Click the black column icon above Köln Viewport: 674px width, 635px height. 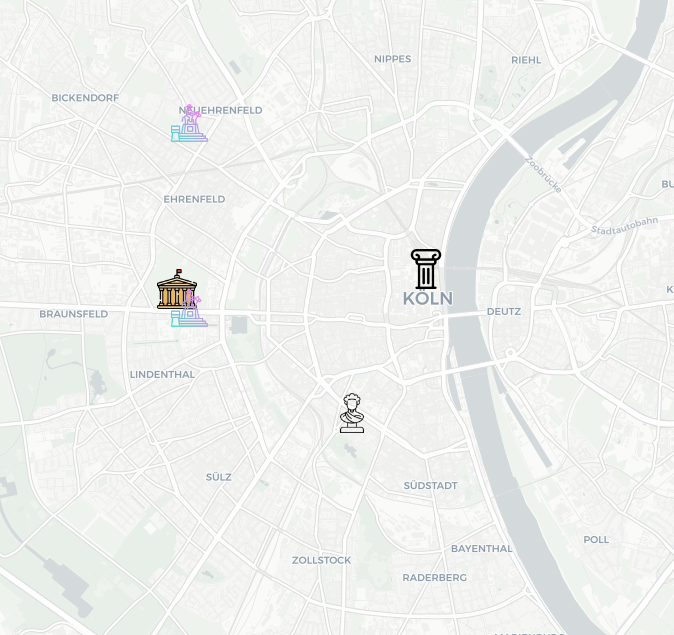click(426, 269)
